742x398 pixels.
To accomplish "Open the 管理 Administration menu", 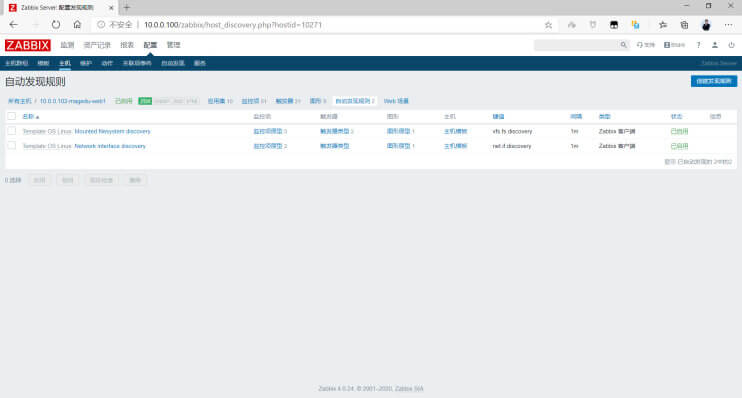I will pyautogui.click(x=174, y=45).
